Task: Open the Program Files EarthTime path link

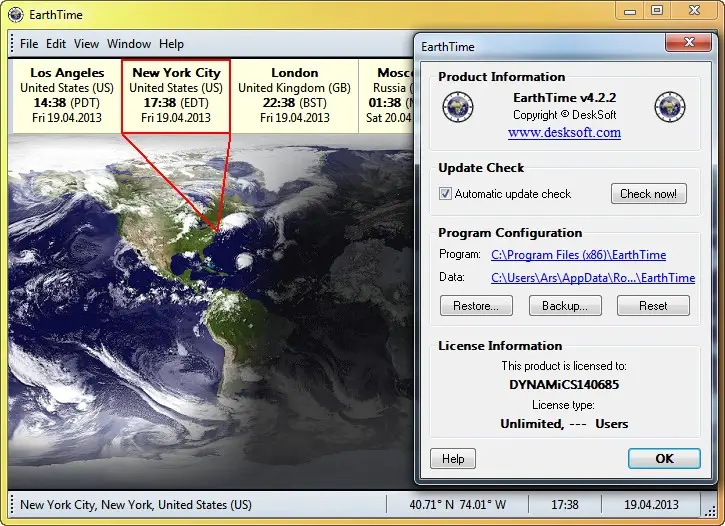Action: [578, 255]
